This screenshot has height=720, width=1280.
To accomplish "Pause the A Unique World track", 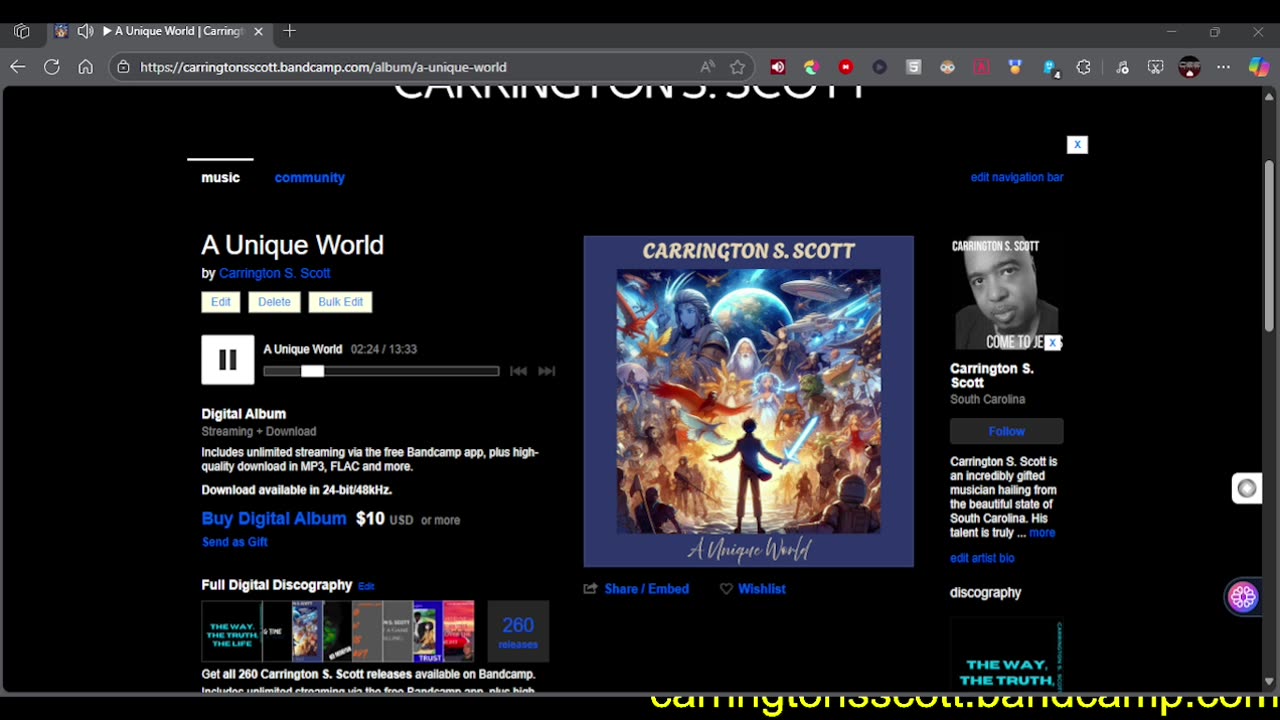I will click(x=228, y=360).
